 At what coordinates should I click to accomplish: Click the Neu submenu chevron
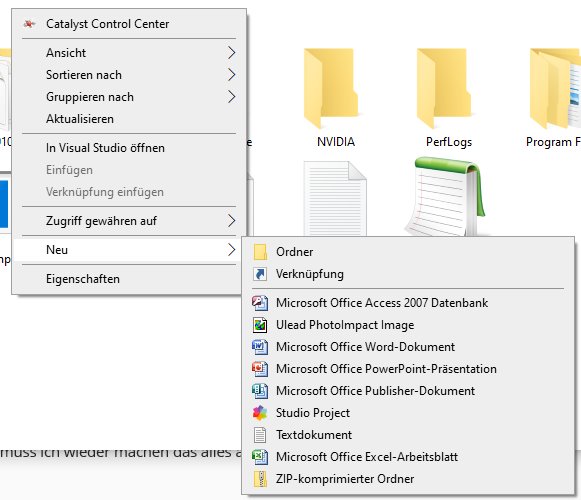tap(232, 250)
